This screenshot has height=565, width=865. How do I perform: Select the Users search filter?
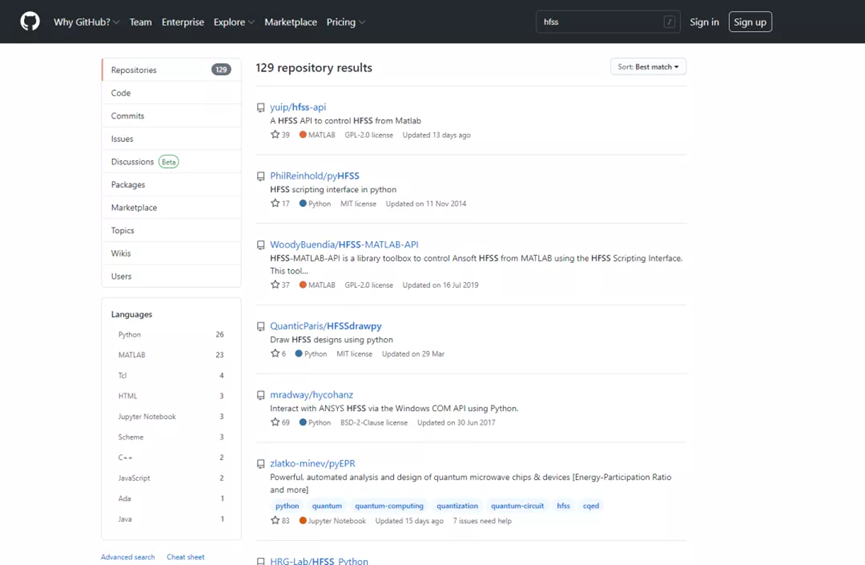click(172, 276)
